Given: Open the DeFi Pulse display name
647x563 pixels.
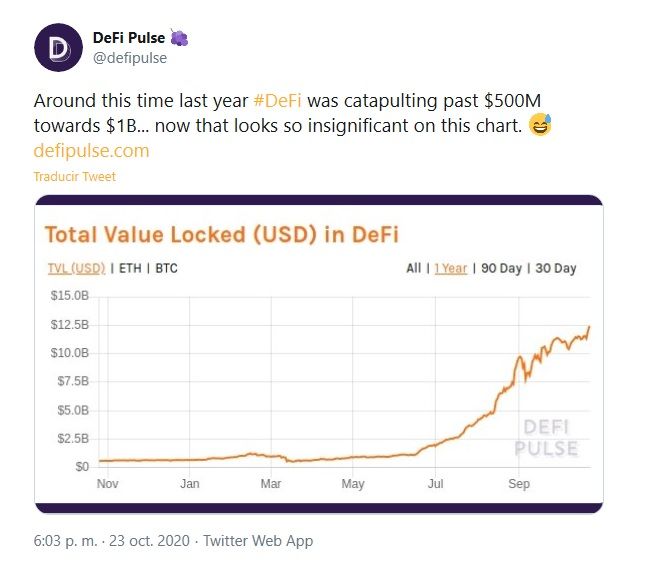Looking at the screenshot, I should 129,38.
